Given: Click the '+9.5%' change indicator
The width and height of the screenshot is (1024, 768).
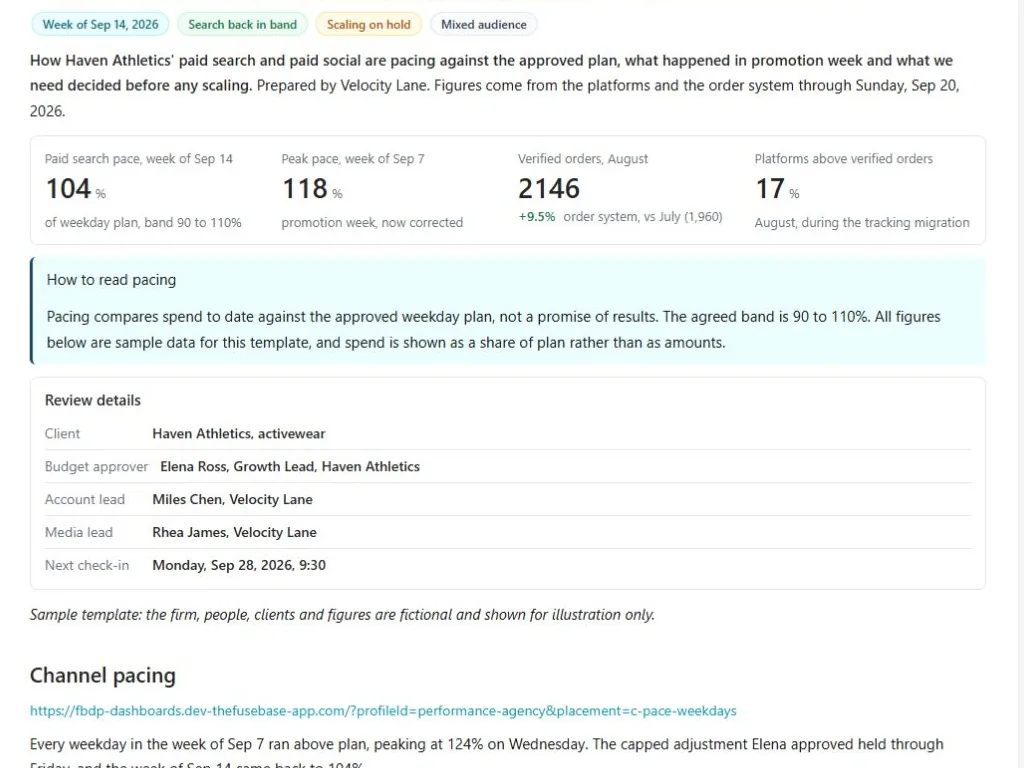Looking at the screenshot, I should tap(537, 217).
